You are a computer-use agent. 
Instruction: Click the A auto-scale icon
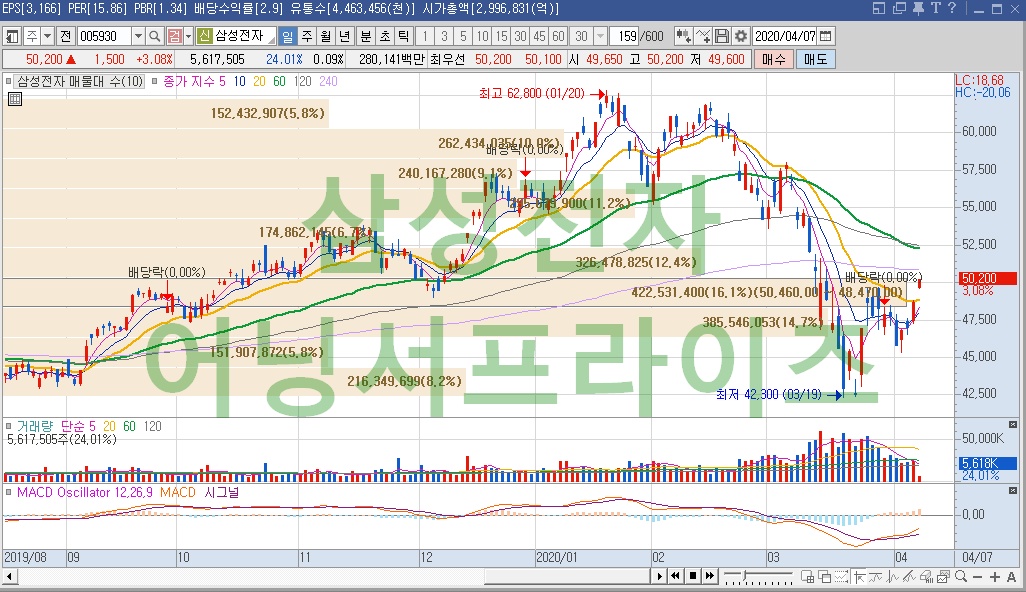pyautogui.click(x=1012, y=577)
